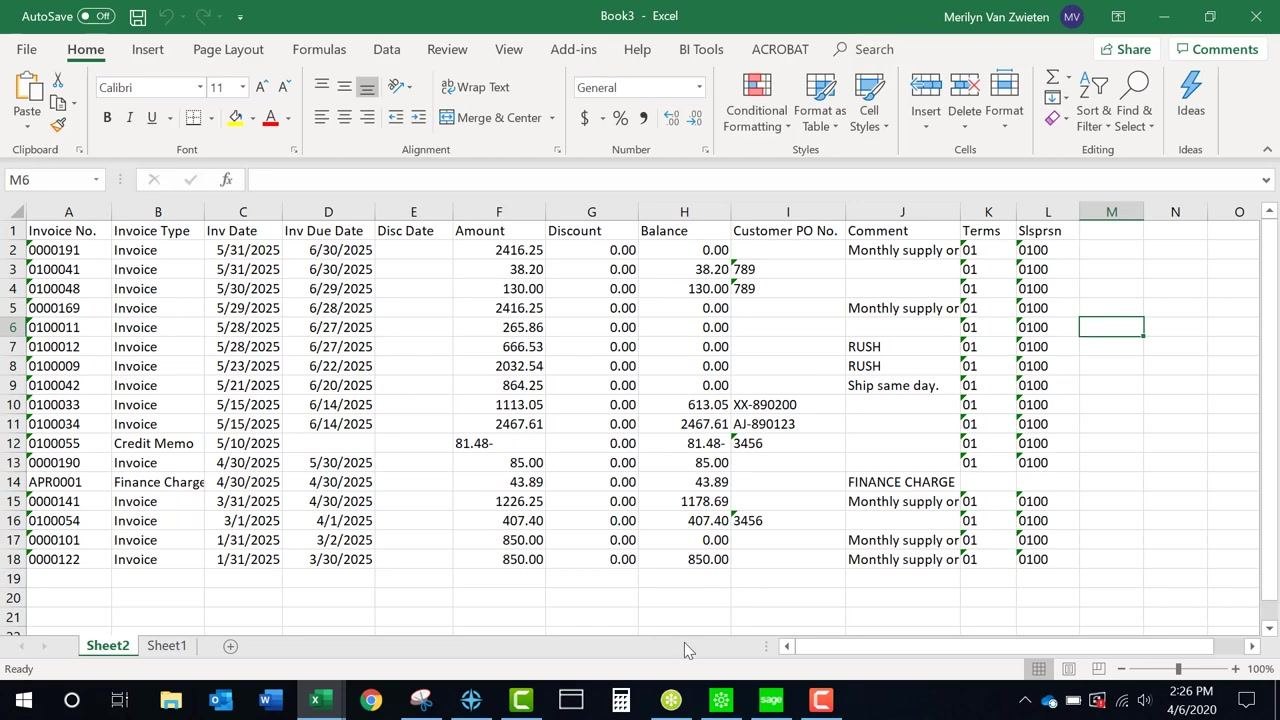Viewport: 1280px width, 720px height.
Task: Click in the formula bar input
Action: (x=754, y=180)
